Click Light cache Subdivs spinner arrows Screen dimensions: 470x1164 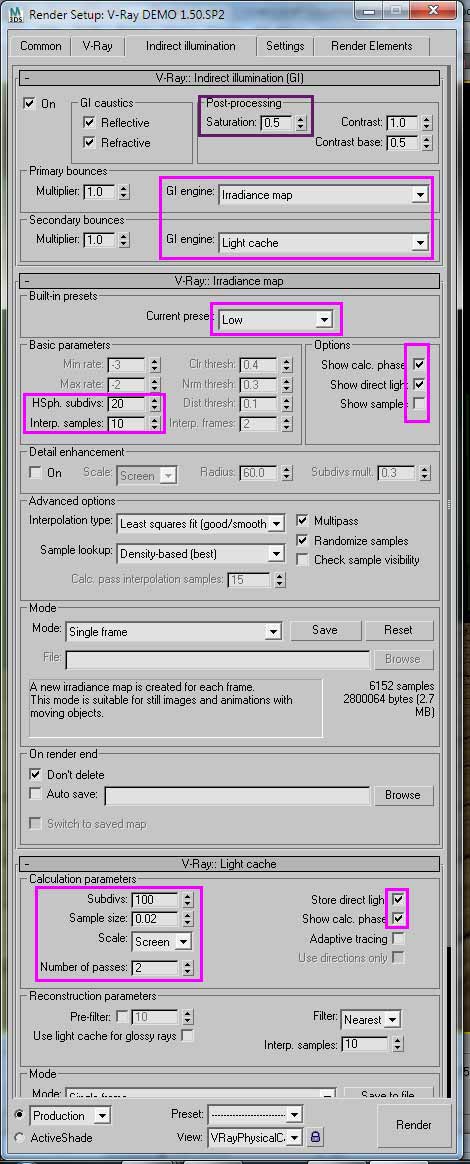[x=187, y=899]
